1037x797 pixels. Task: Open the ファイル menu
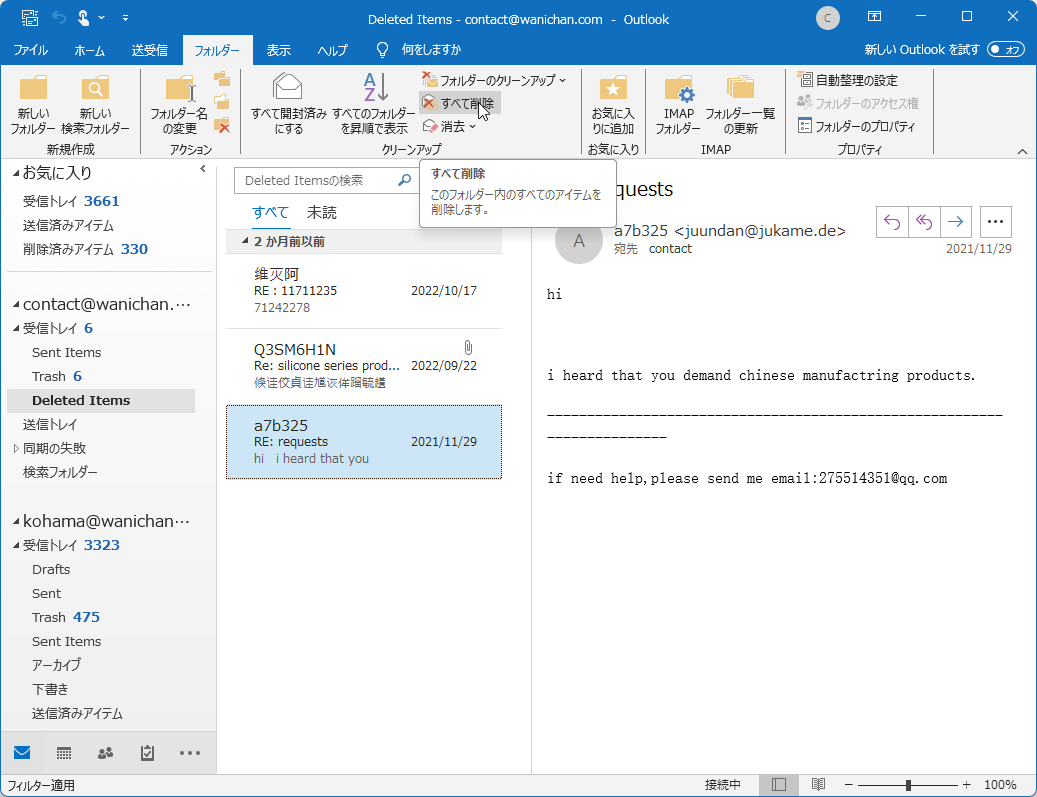tap(30, 50)
